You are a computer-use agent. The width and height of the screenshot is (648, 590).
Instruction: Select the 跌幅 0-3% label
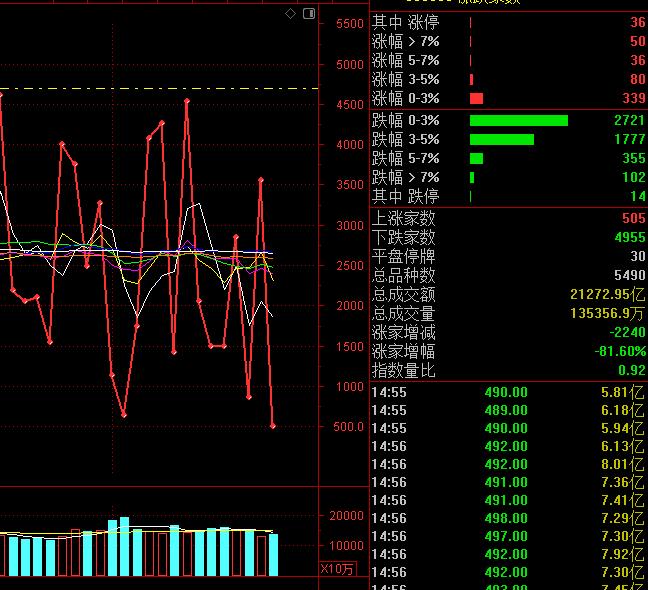click(x=405, y=120)
